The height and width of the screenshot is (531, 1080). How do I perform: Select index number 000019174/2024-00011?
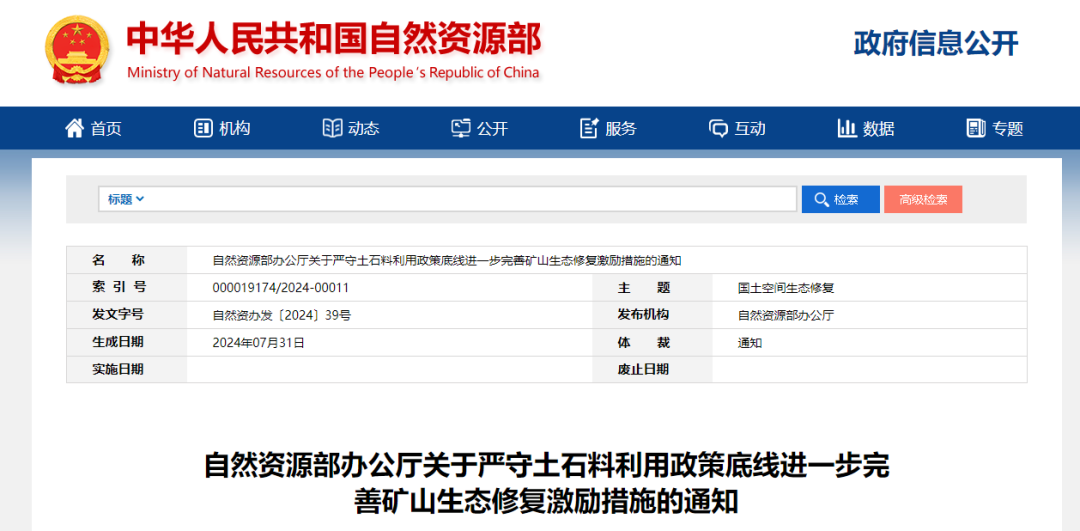pos(281,288)
